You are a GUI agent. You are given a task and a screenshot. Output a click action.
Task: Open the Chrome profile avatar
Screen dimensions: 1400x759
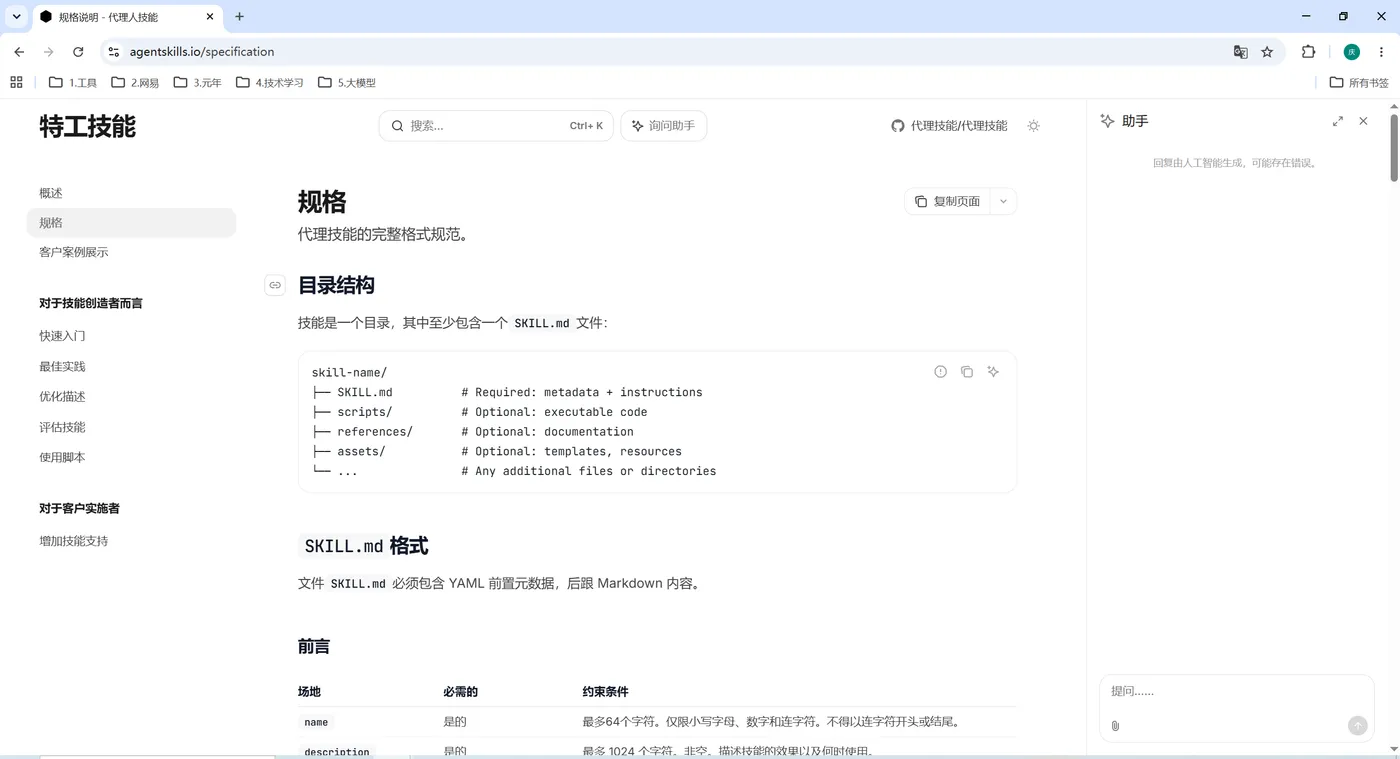click(x=1352, y=52)
